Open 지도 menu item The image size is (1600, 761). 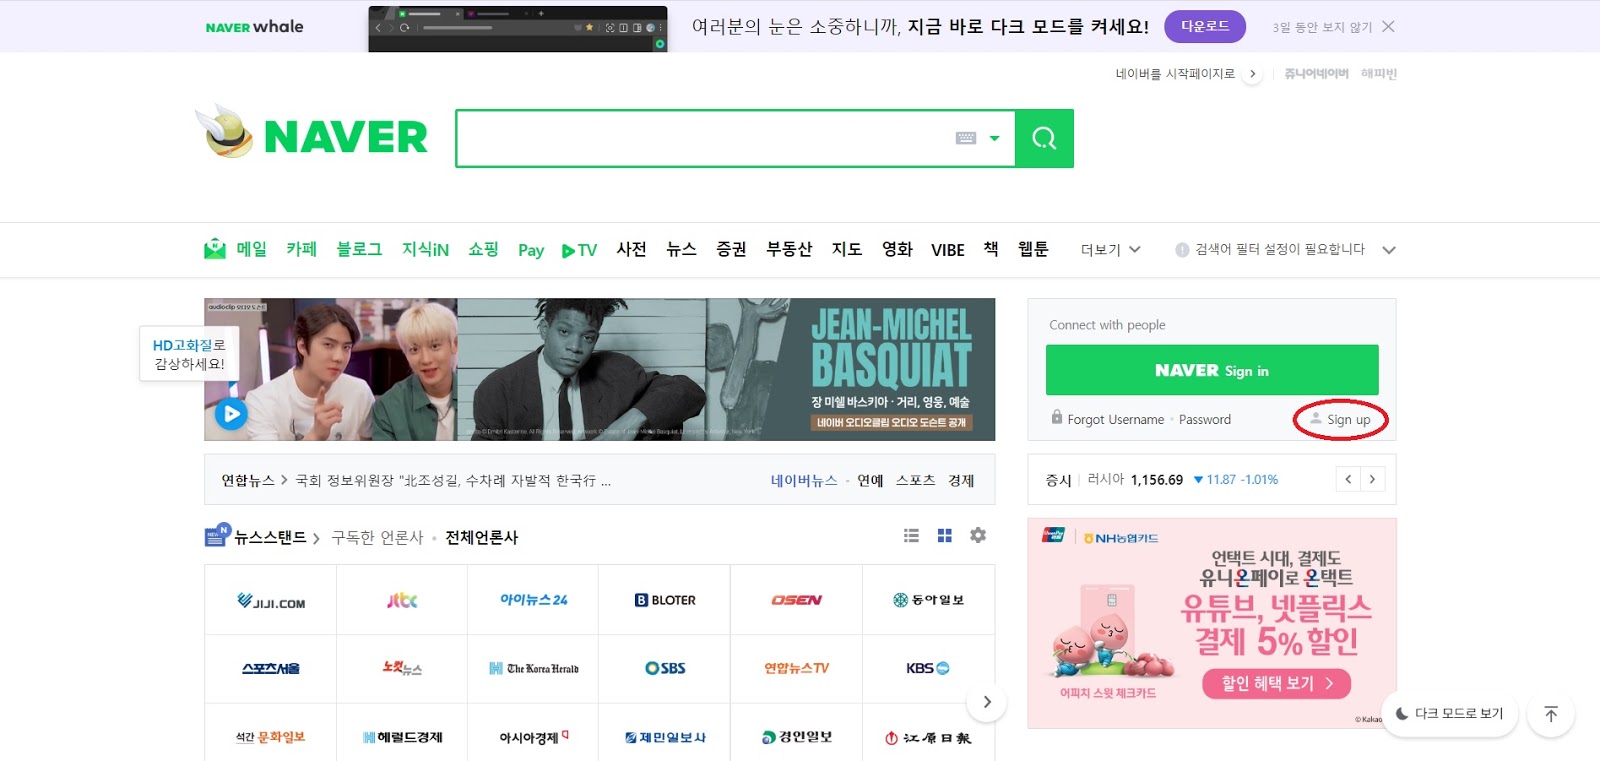coord(847,249)
